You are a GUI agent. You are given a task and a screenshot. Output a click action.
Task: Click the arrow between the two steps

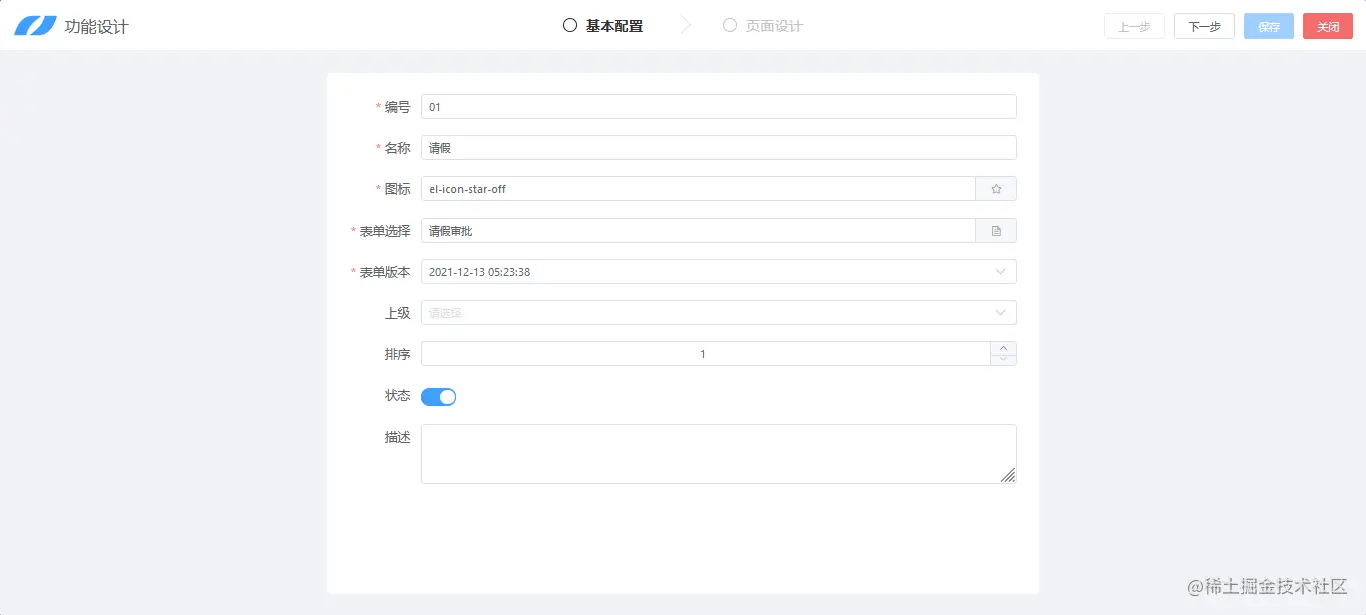tap(685, 24)
